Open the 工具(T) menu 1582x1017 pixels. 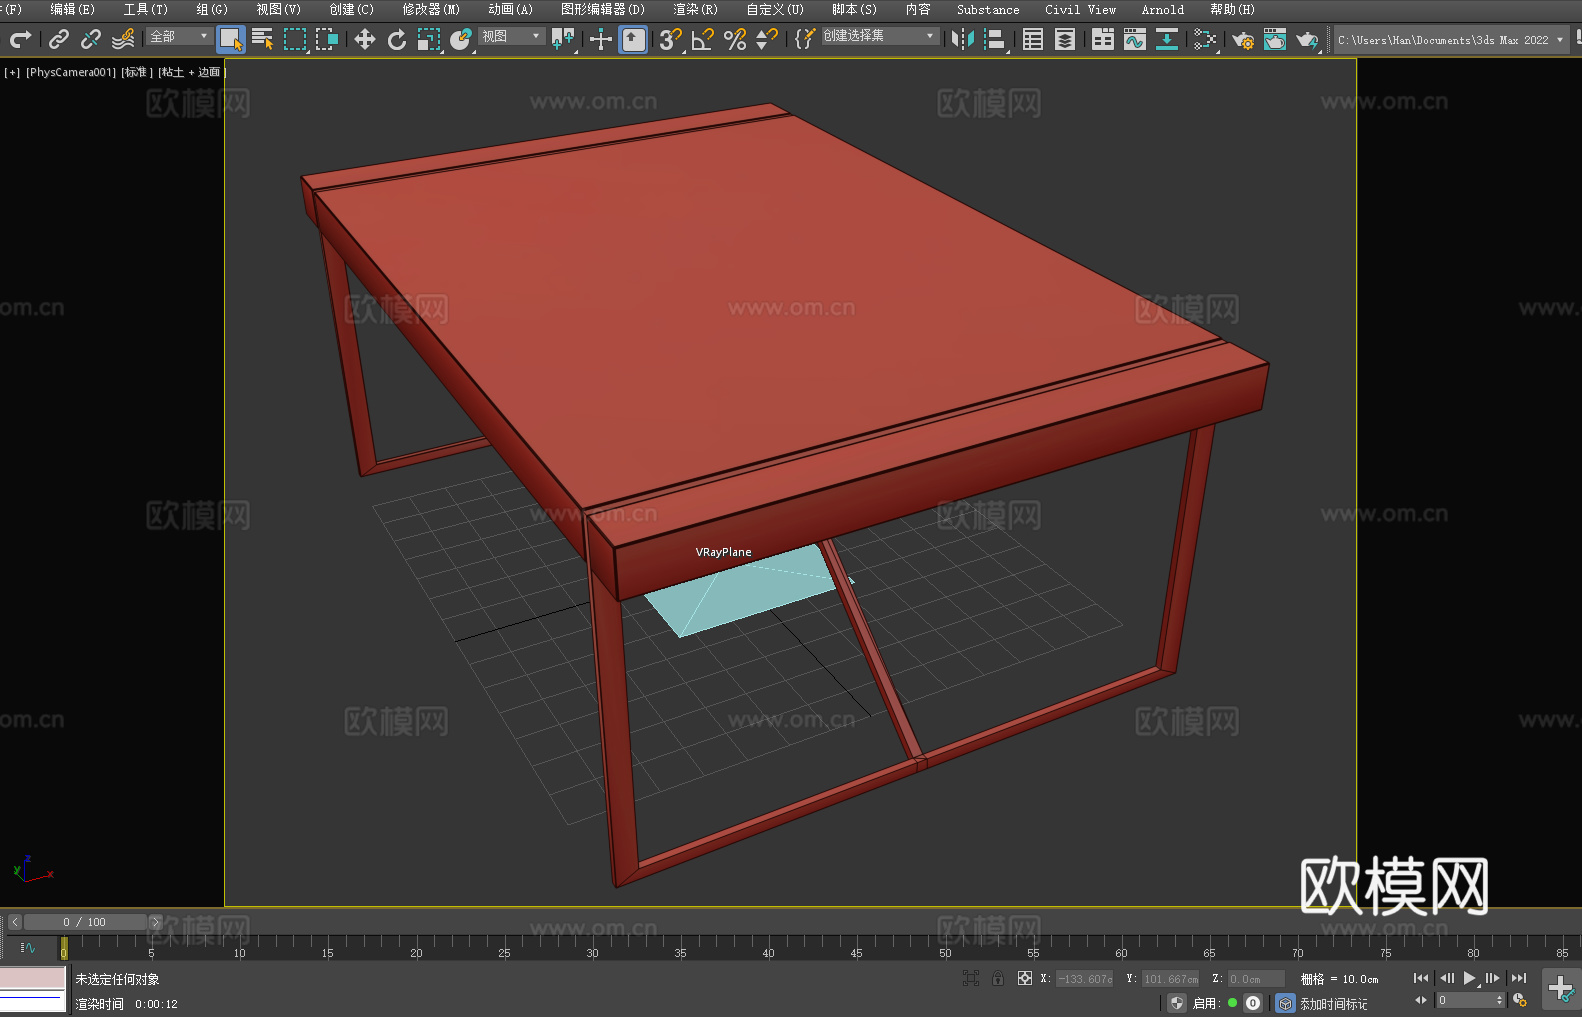coord(145,9)
